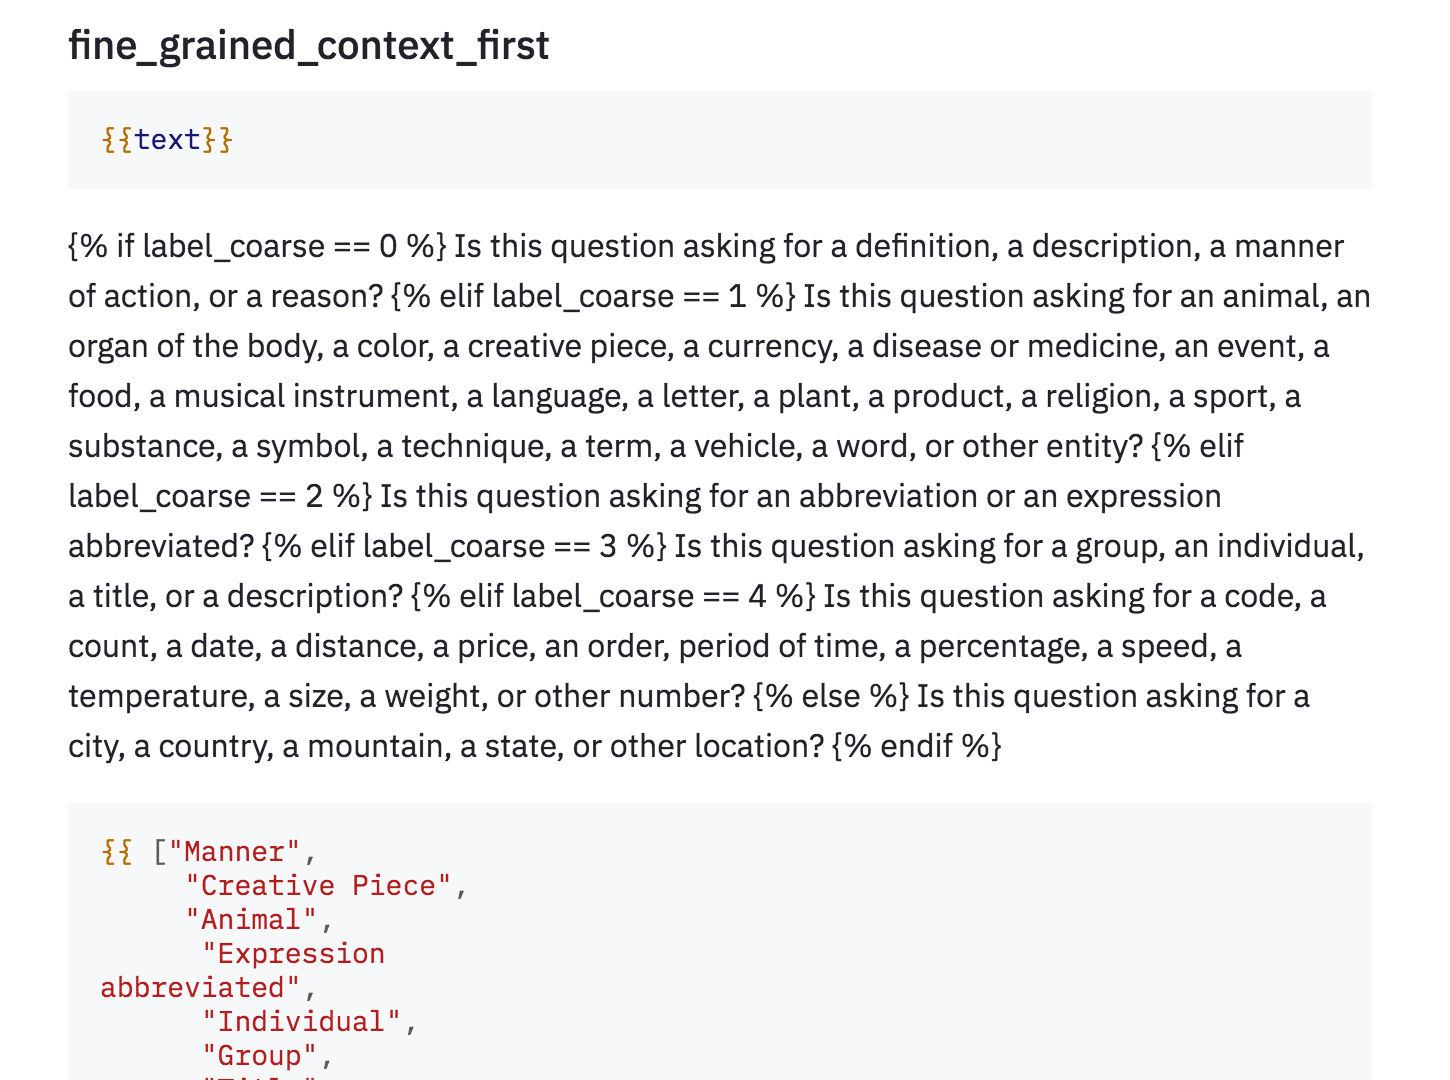Click the "{% if label_coarse == 0 %}" text
1450x1080 pixels.
click(x=257, y=246)
